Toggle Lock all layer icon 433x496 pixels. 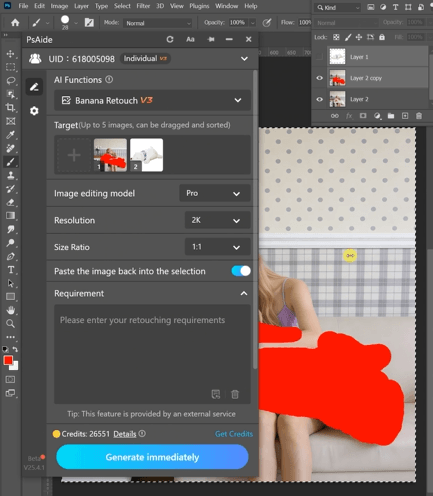coord(382,37)
